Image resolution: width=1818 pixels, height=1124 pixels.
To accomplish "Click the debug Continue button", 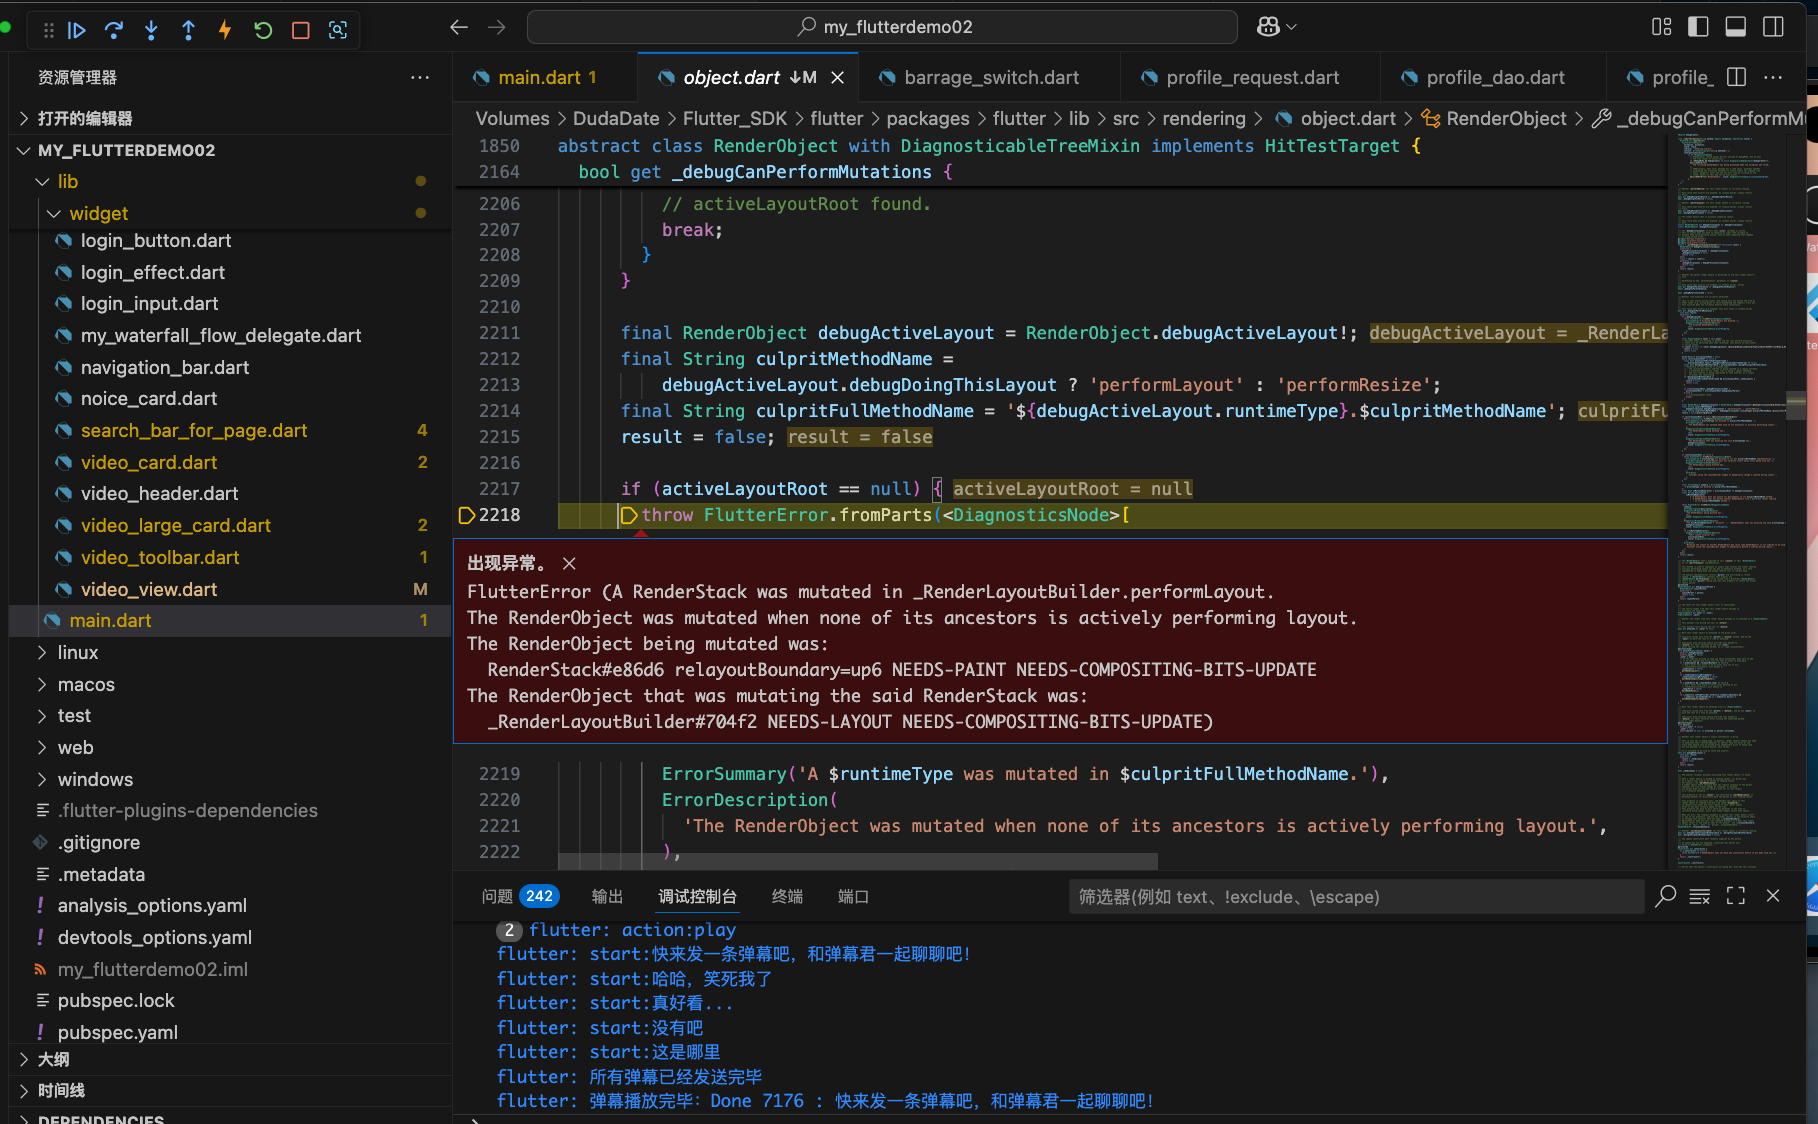I will [76, 30].
